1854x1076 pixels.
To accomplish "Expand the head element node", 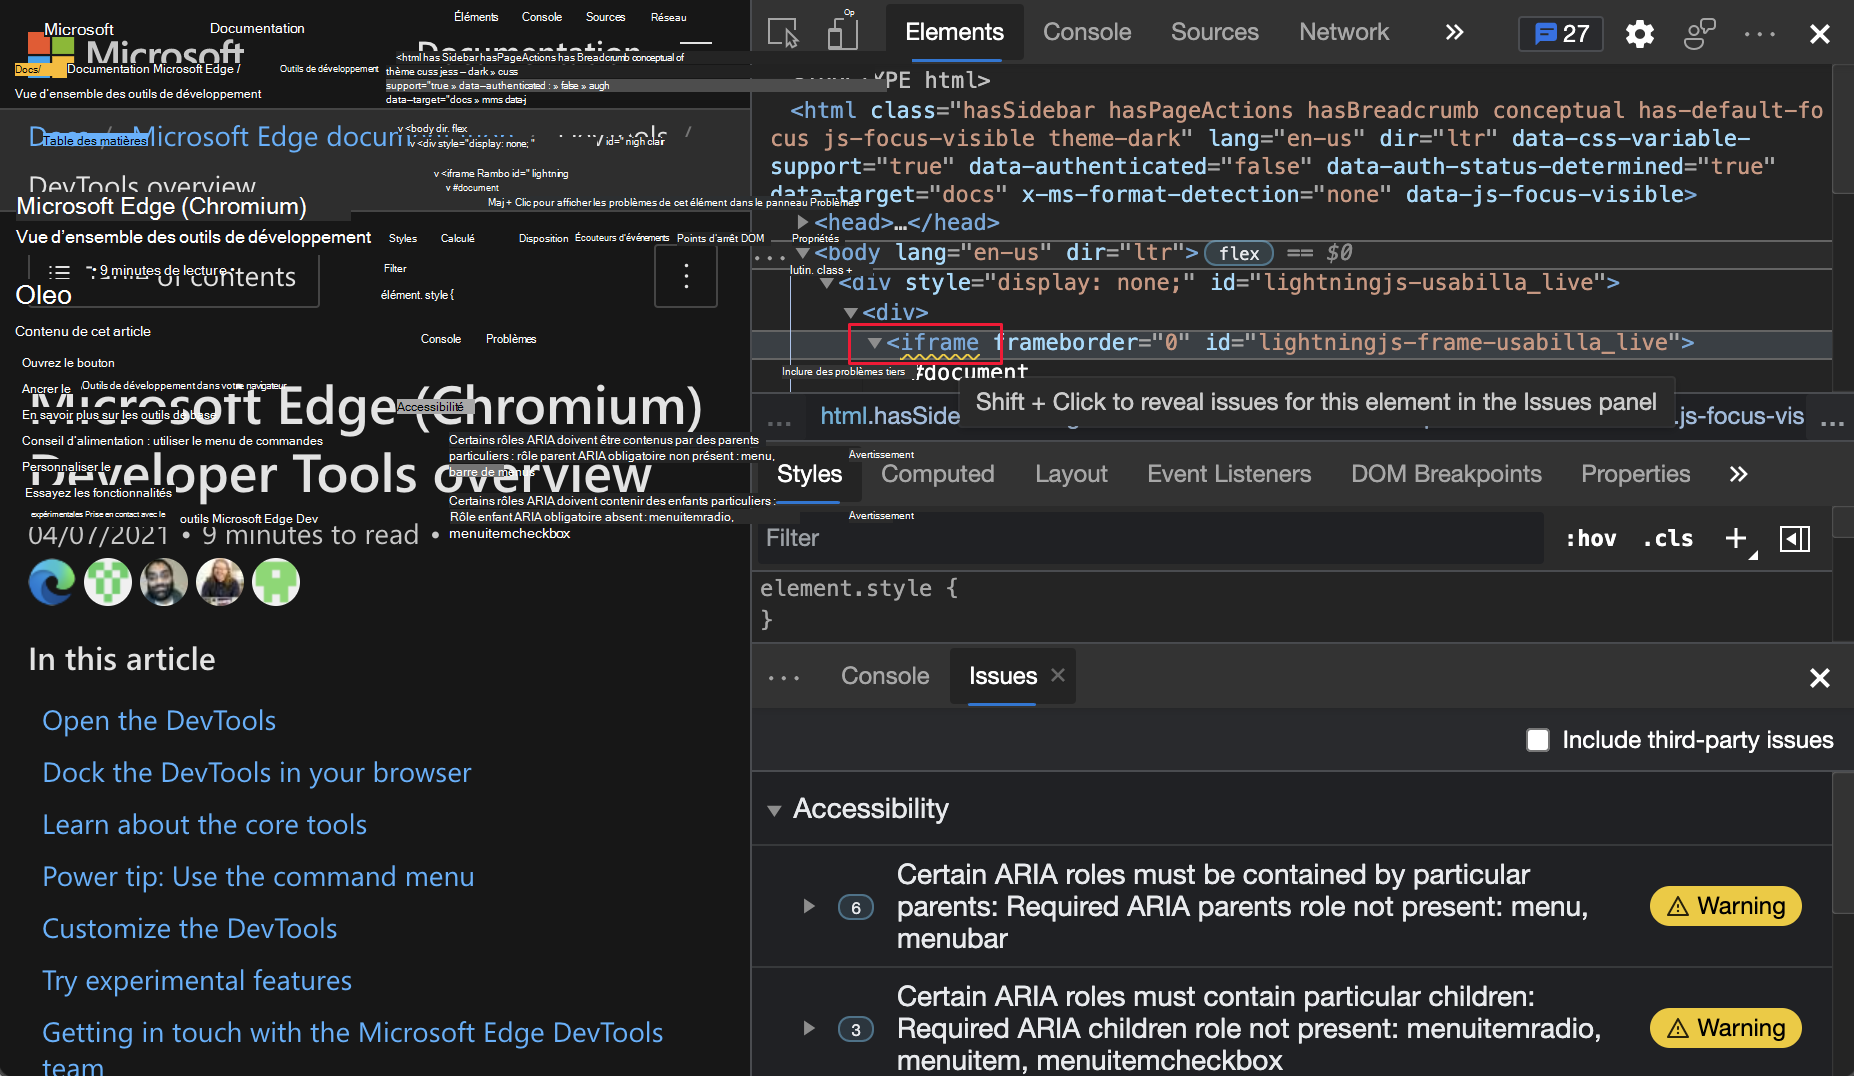I will point(803,222).
